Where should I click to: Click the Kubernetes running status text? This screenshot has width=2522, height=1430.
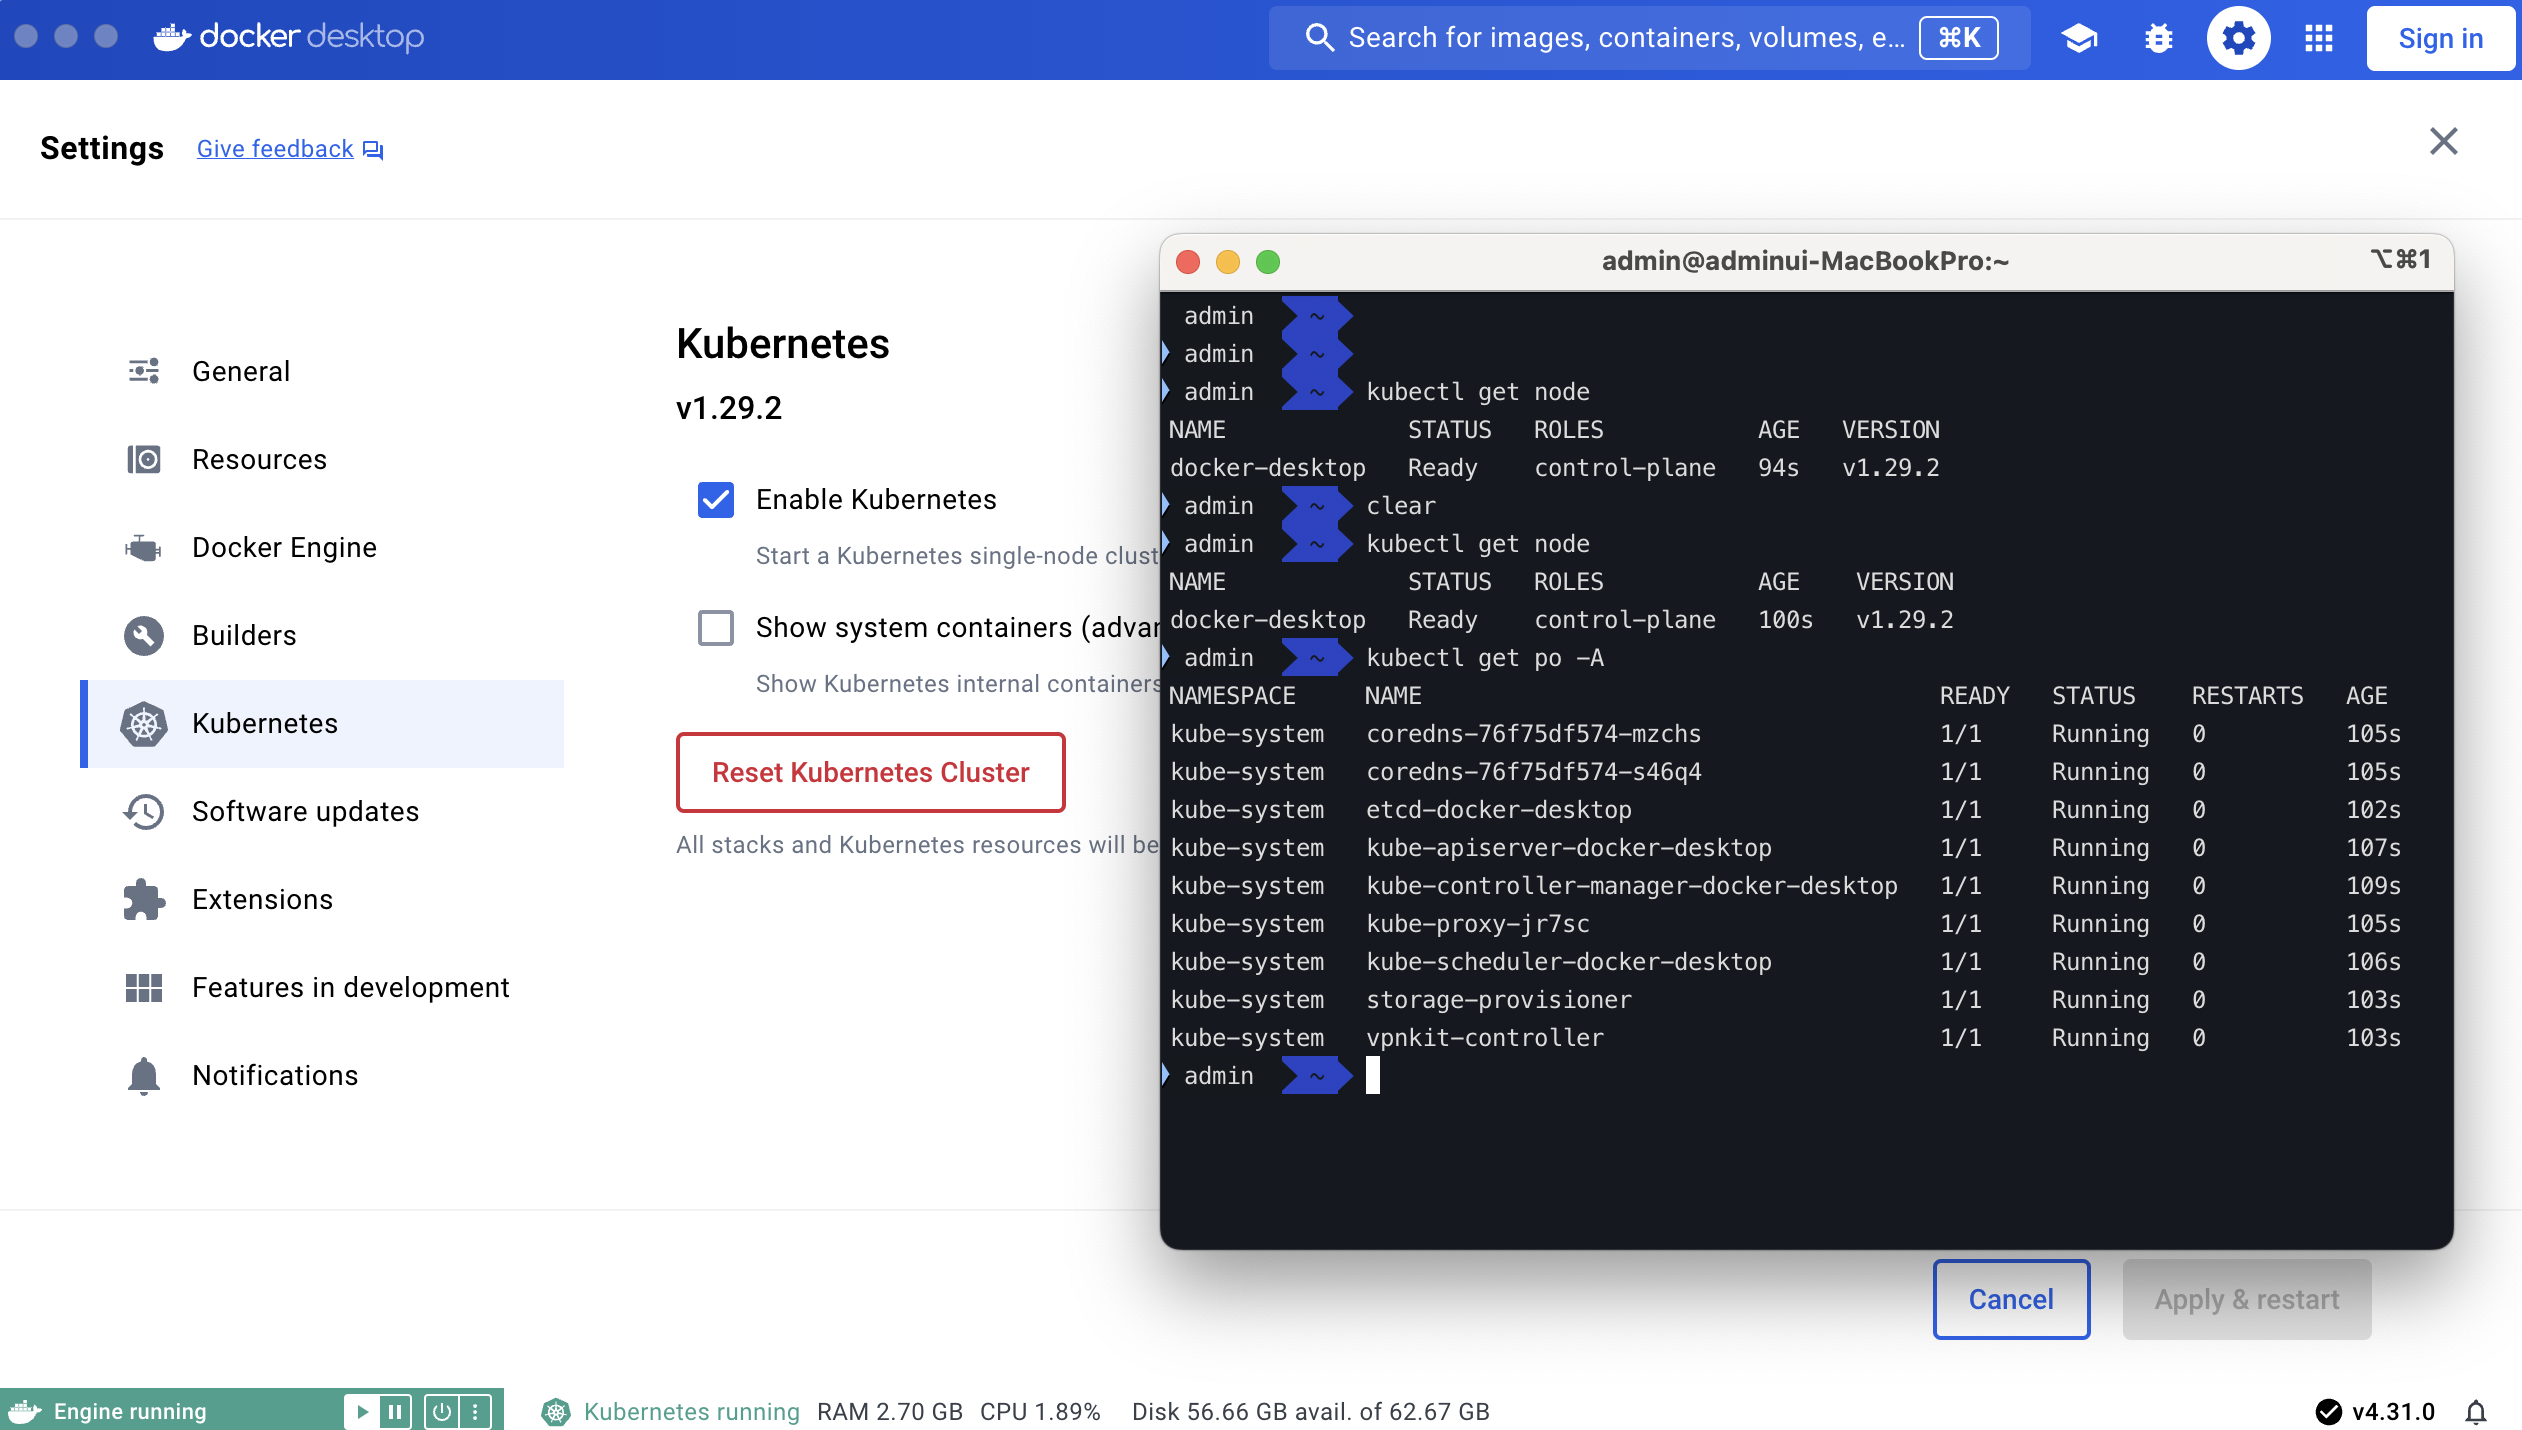click(692, 1411)
